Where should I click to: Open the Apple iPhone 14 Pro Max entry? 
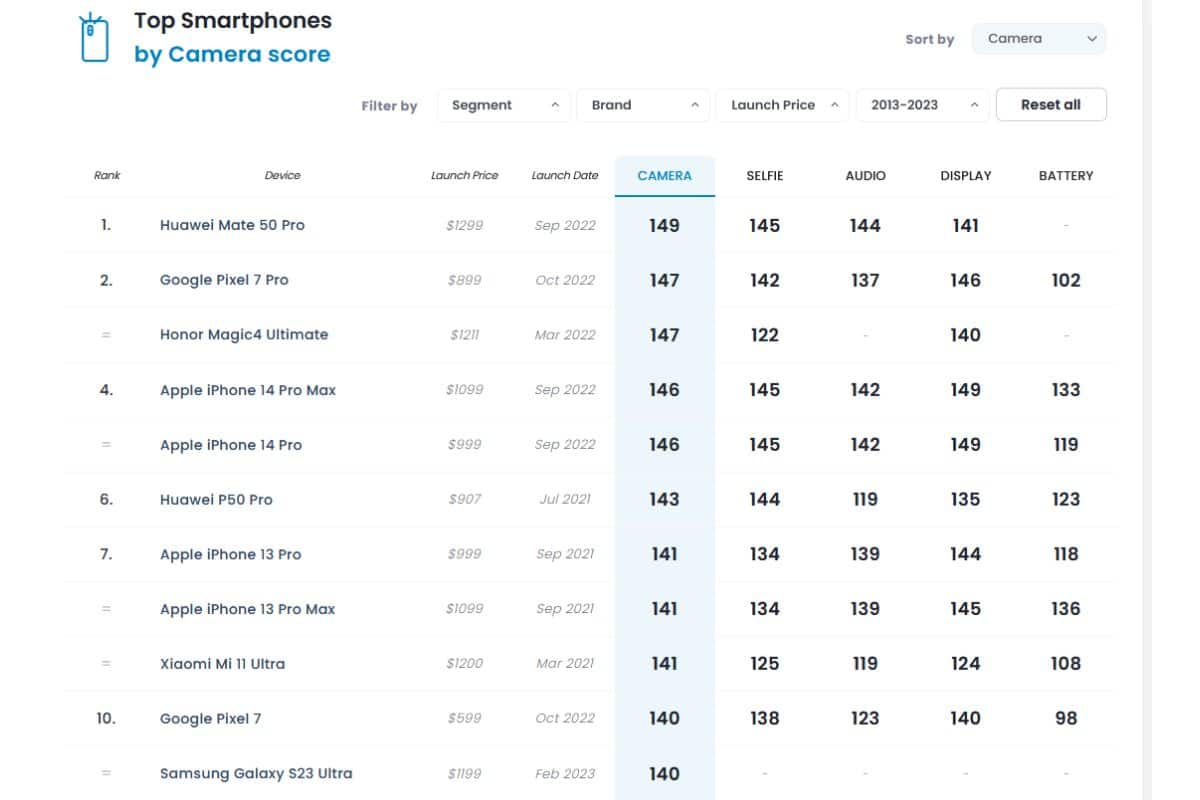click(248, 390)
